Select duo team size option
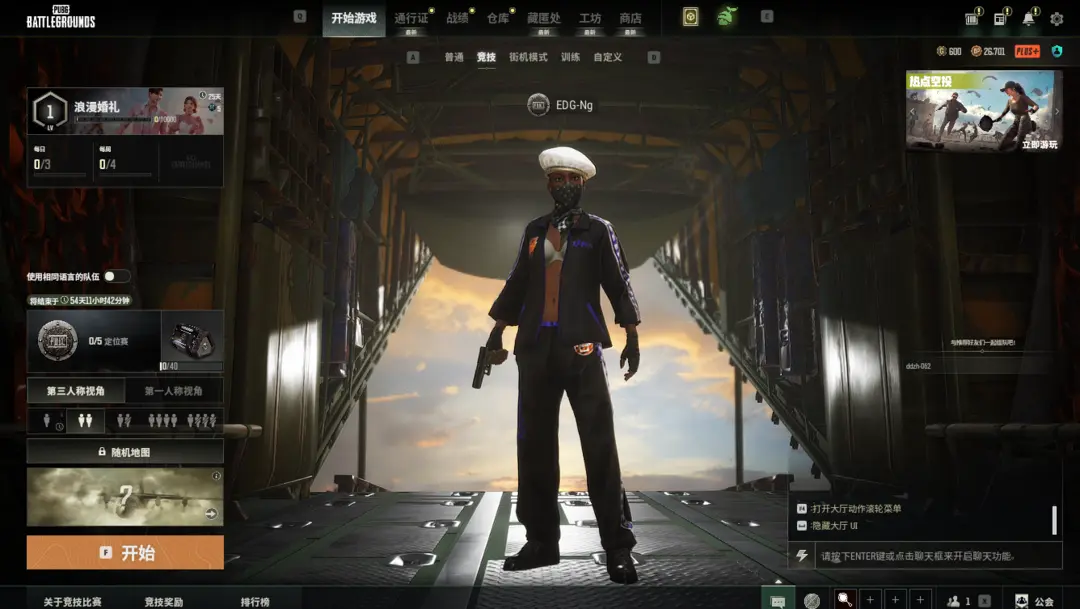 [x=85, y=420]
